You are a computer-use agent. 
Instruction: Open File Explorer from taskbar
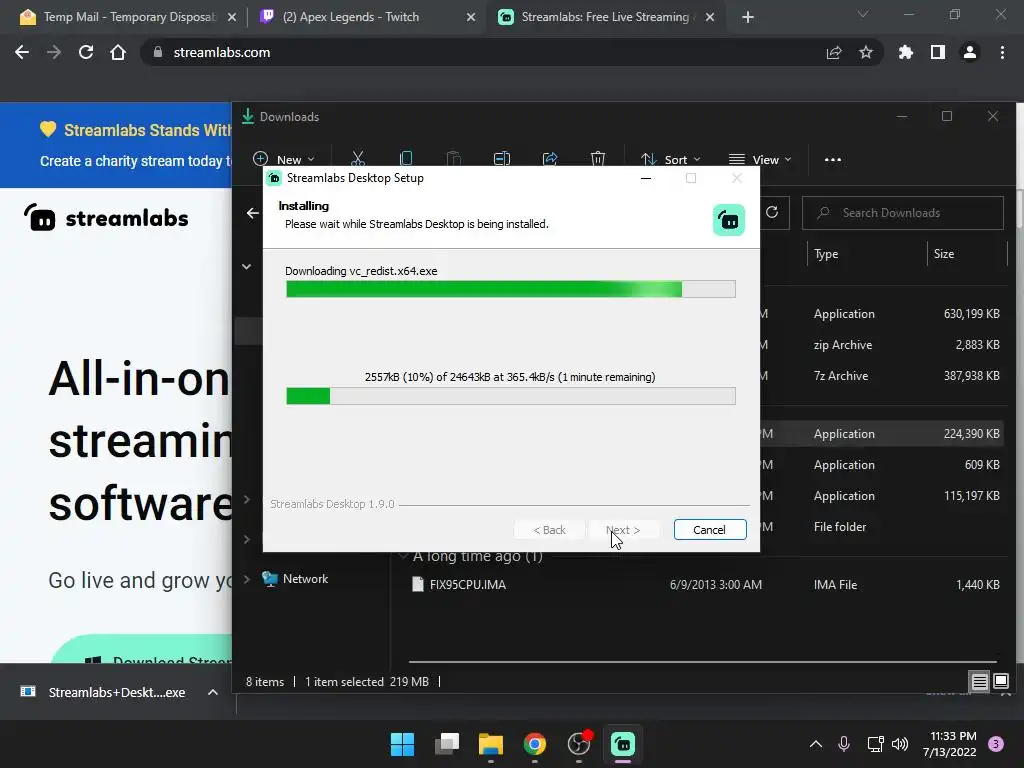click(x=490, y=744)
